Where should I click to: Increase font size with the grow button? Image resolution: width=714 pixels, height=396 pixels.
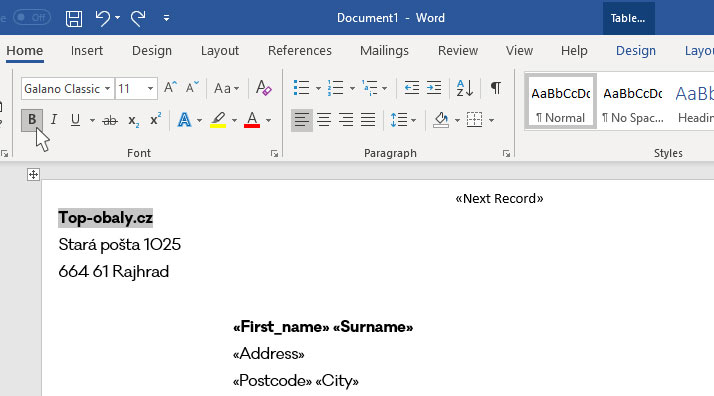point(170,87)
